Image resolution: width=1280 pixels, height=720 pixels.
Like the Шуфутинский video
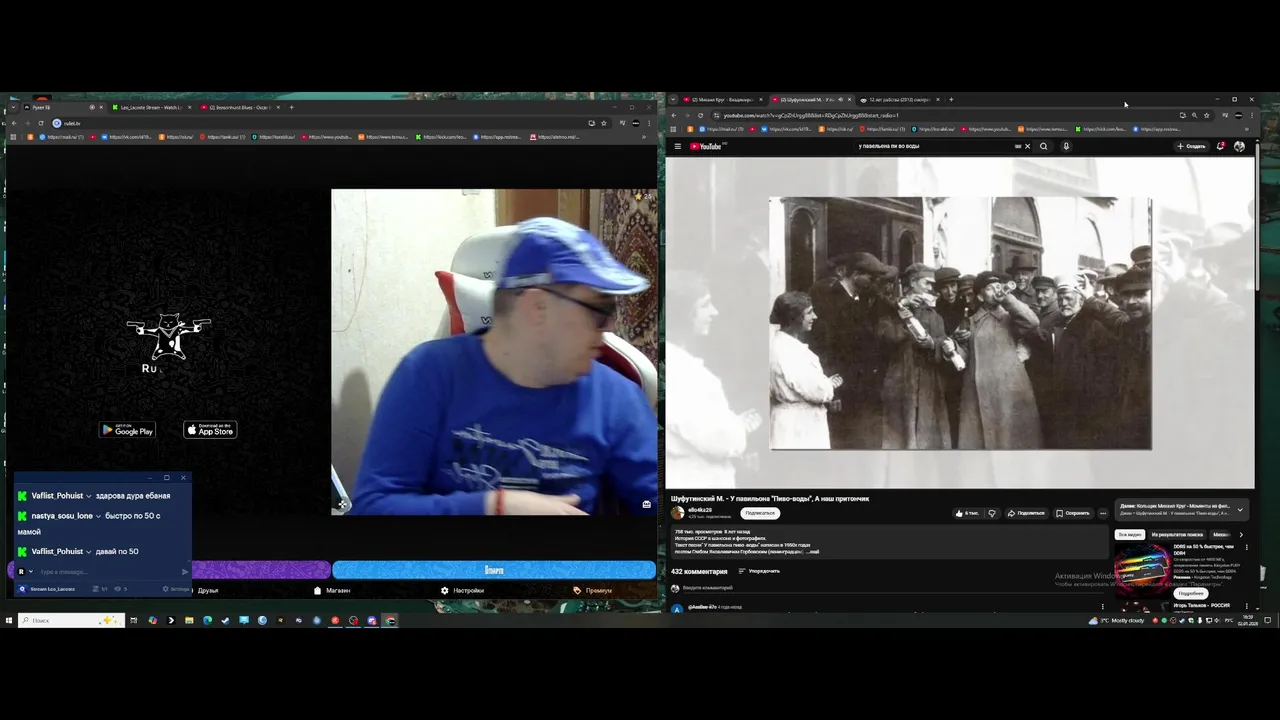(966, 513)
